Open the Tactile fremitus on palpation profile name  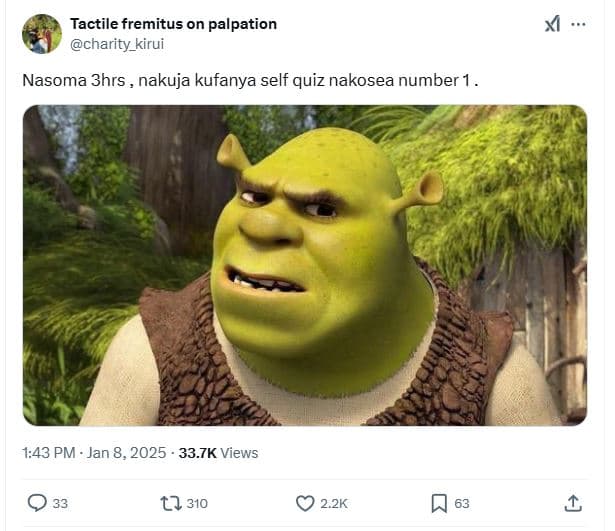173,24
